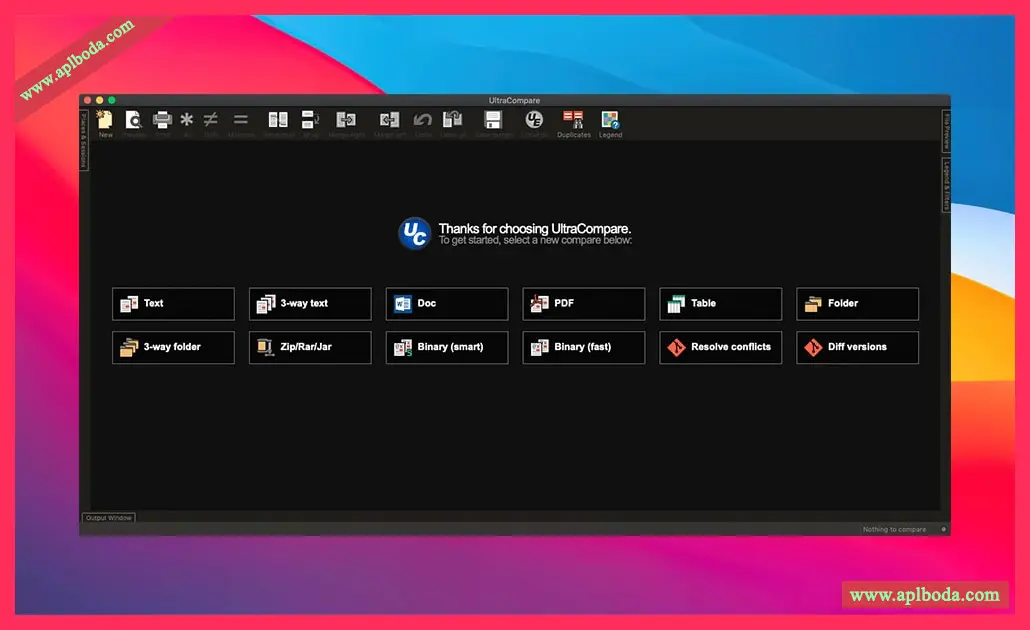The image size is (1030, 630).
Task: Click the Find Duplicates toolbar icon
Action: tap(573, 122)
